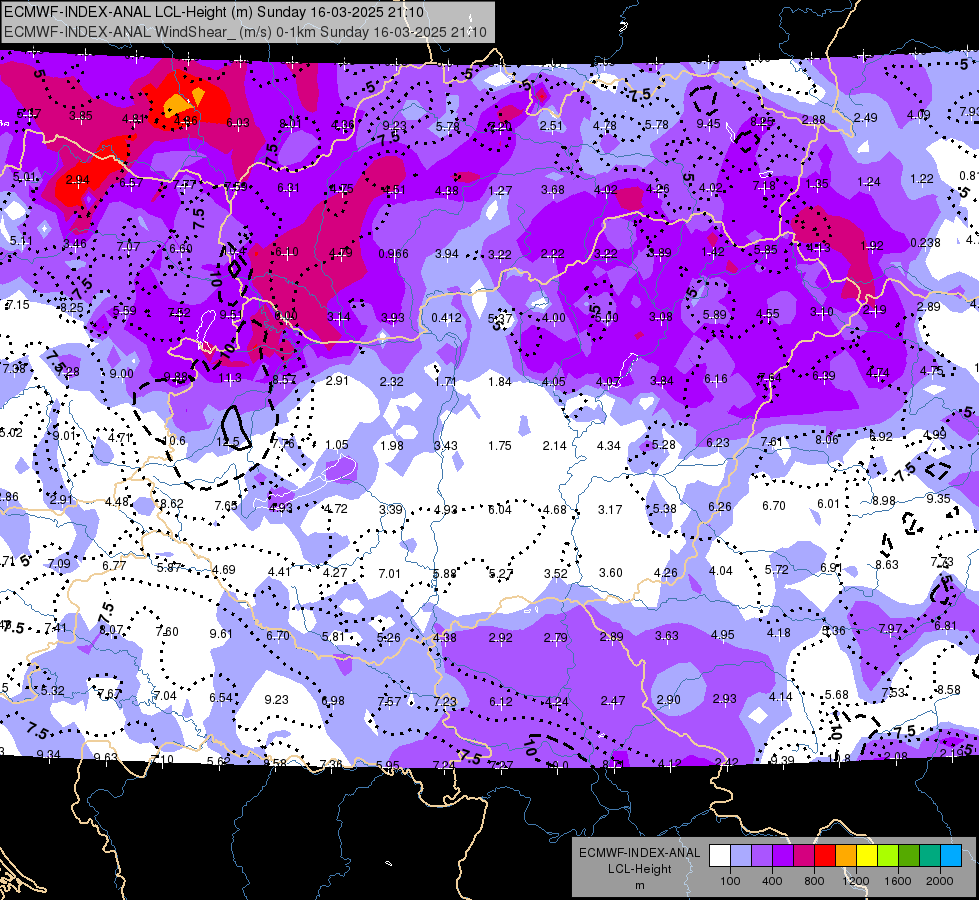Click the wind shear value 1.92

pyautogui.click(x=872, y=246)
